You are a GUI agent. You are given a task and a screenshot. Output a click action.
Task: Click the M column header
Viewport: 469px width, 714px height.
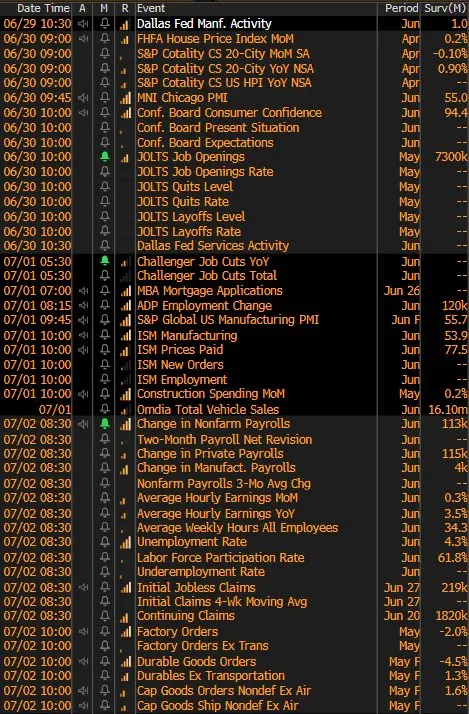pyautogui.click(x=104, y=8)
